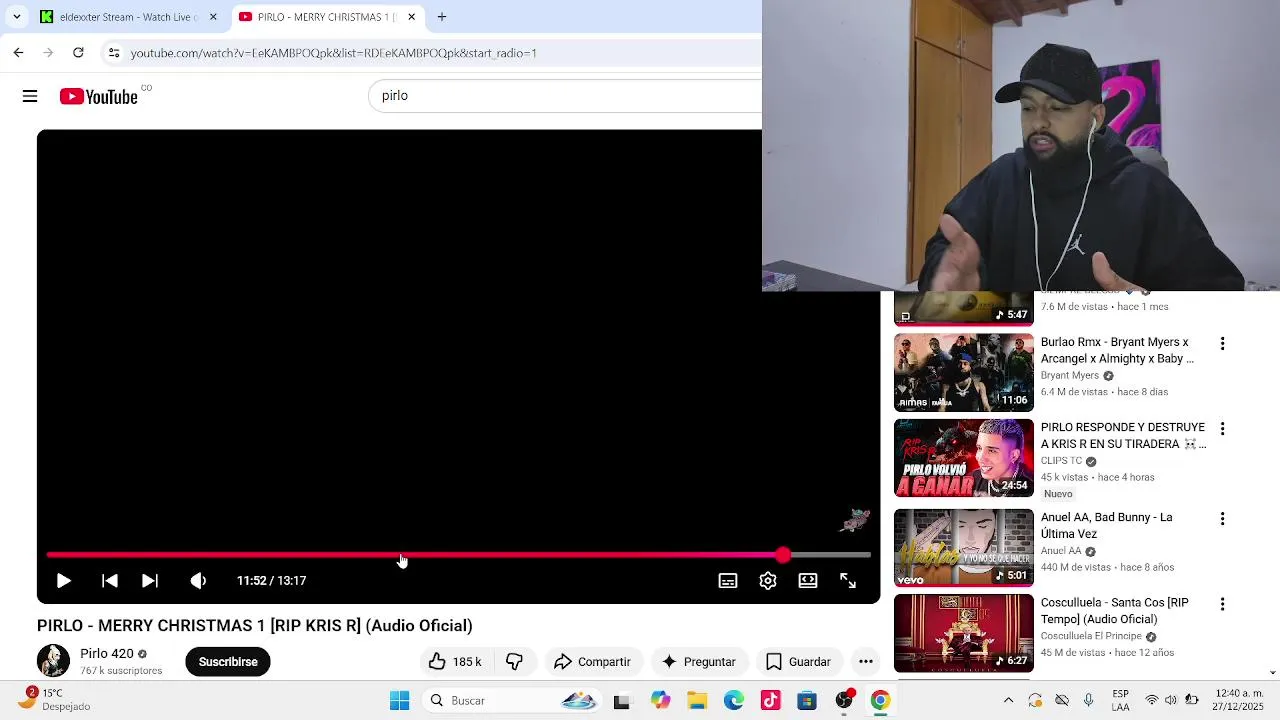1280x720 pixels.
Task: Show hidden system tray icons chevron
Action: tap(1008, 700)
